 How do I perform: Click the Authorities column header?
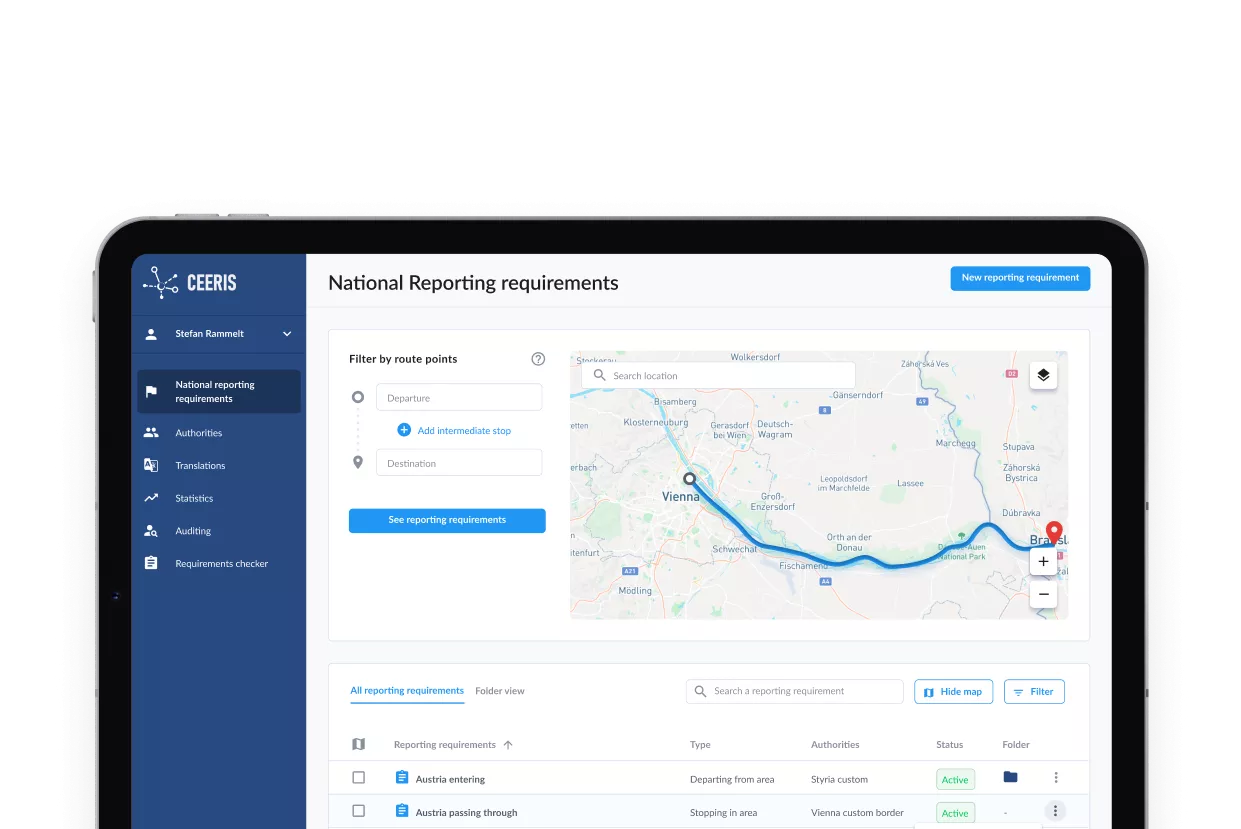click(835, 745)
